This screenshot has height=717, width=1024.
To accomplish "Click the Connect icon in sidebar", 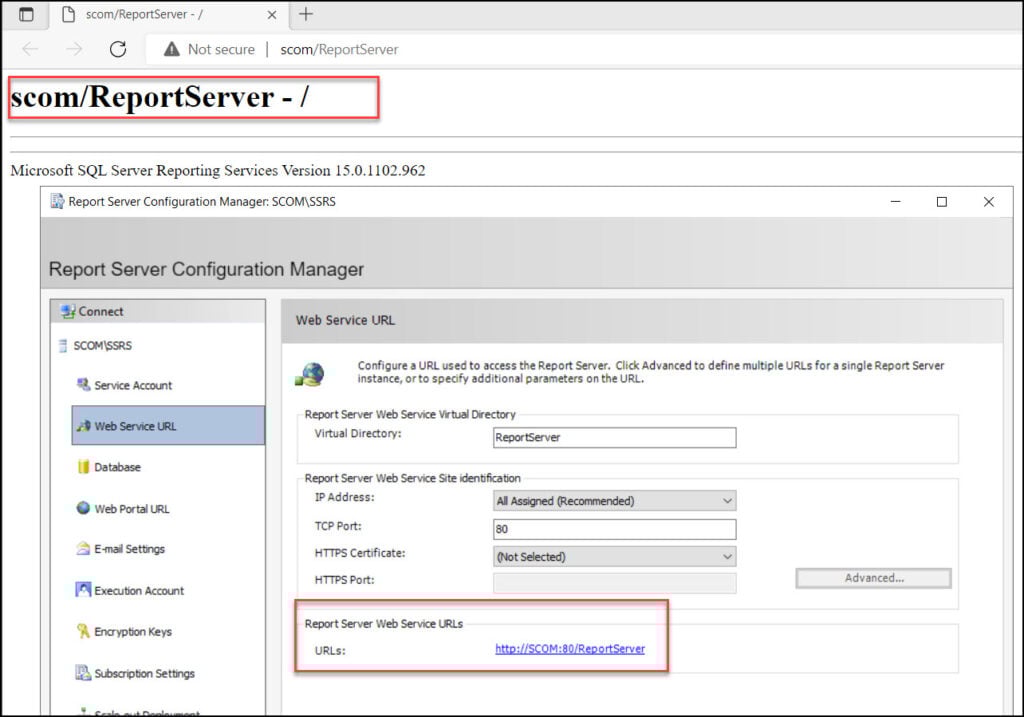I will [68, 311].
